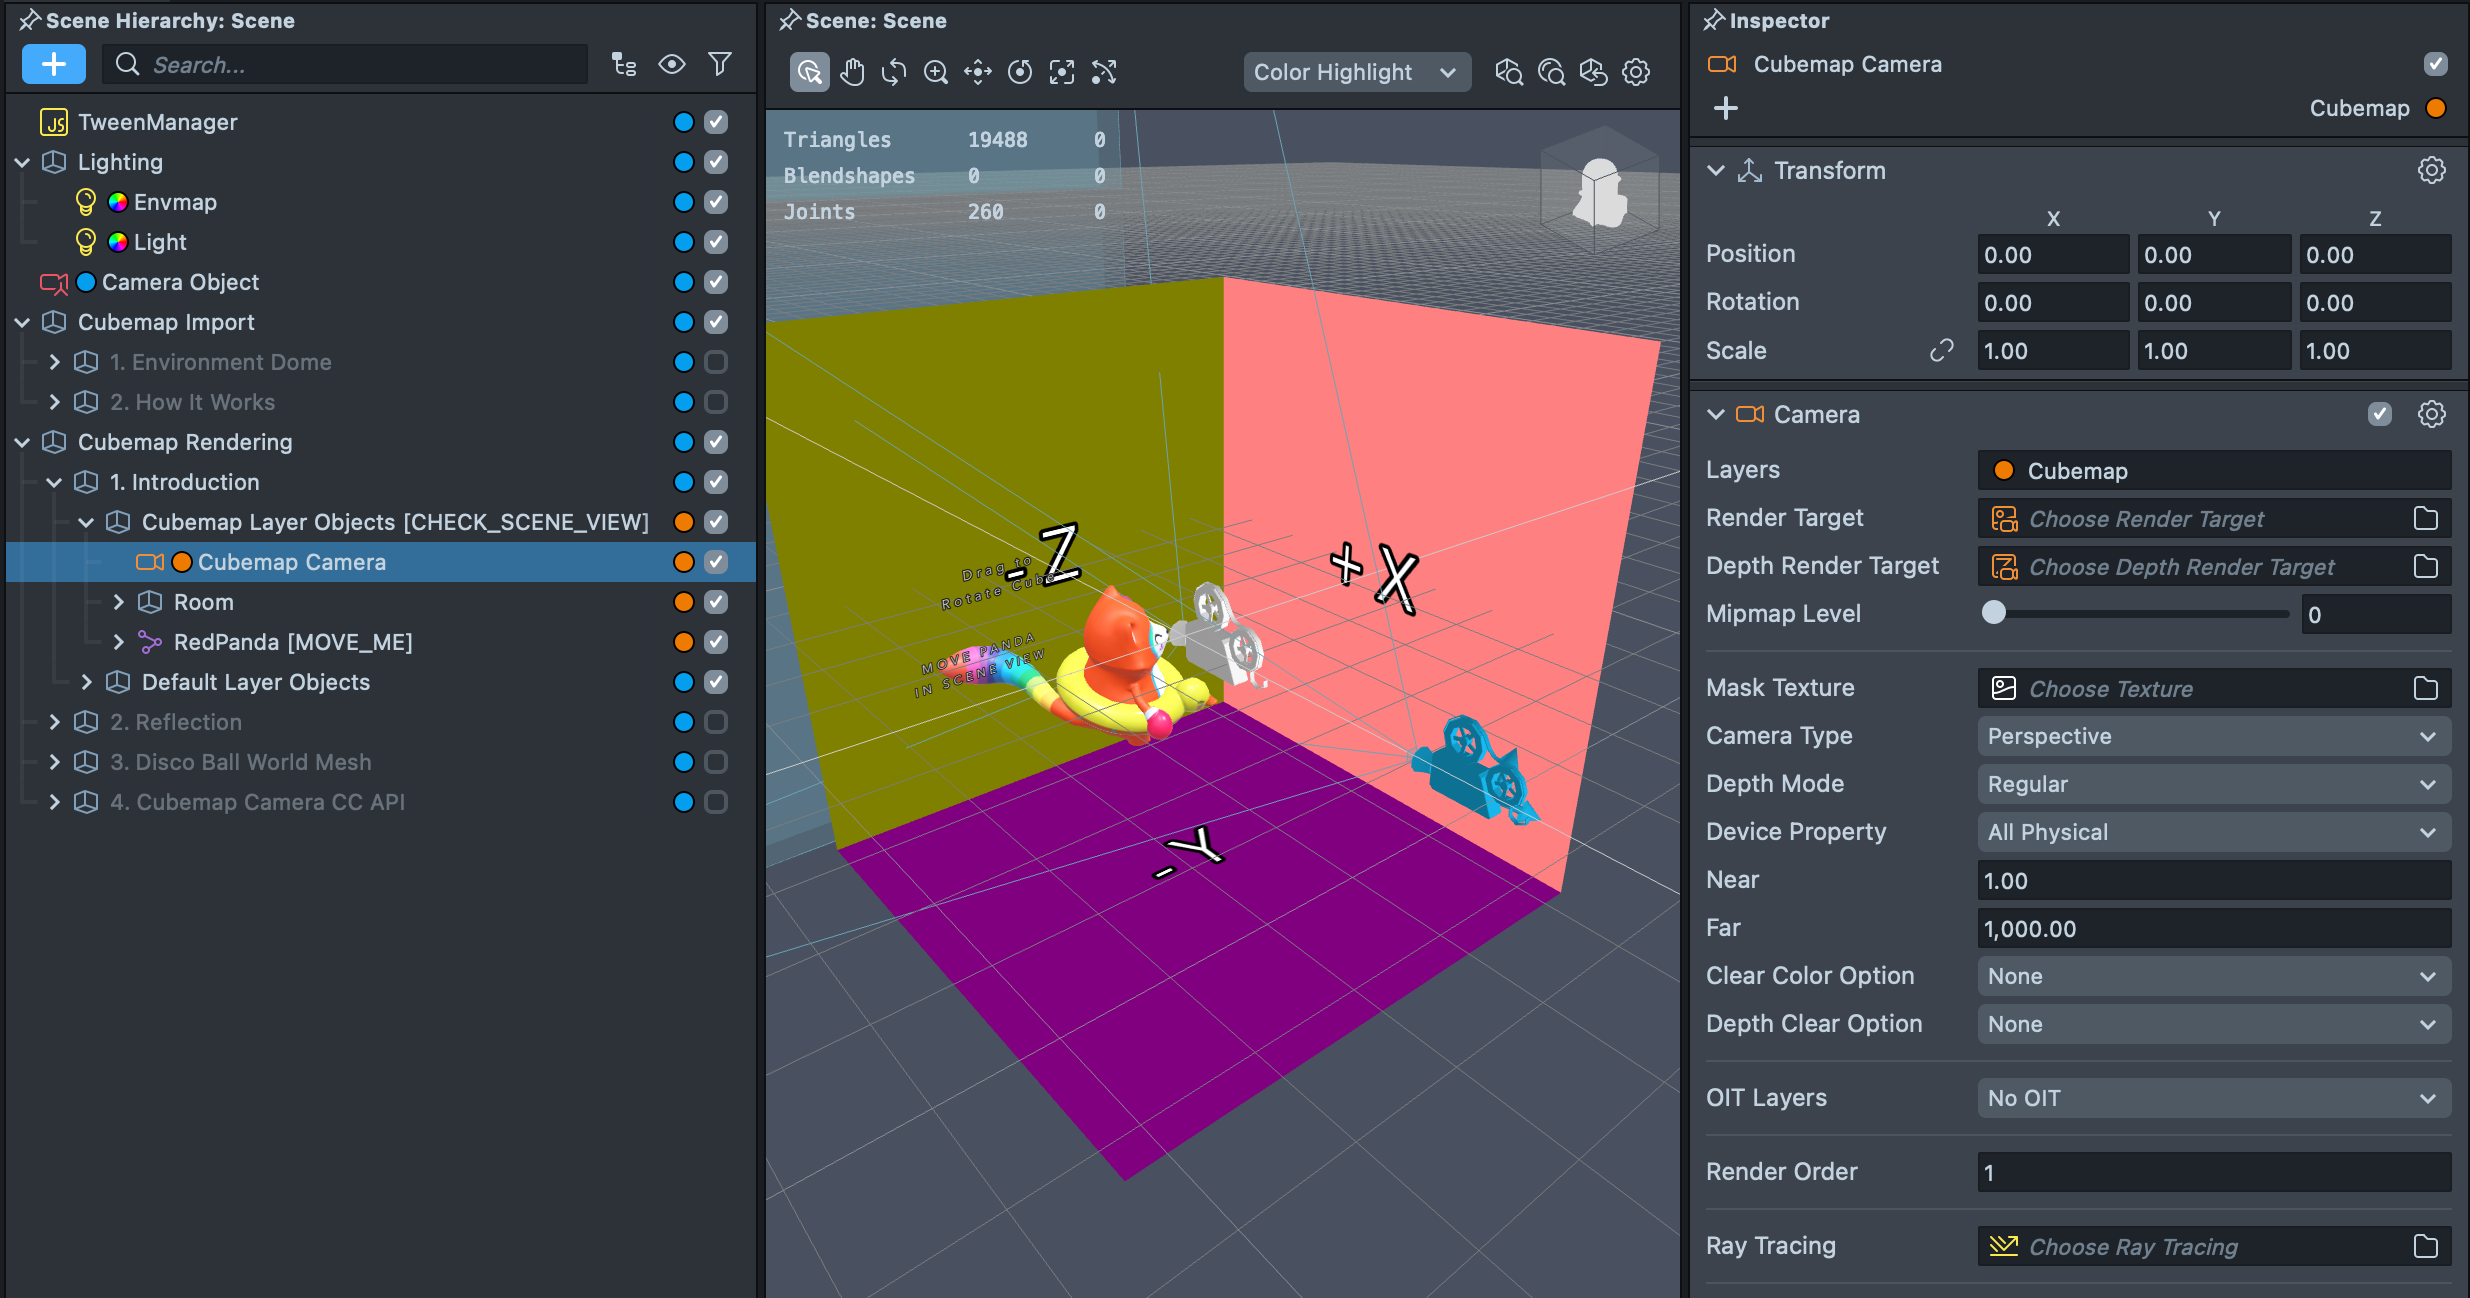
Task: Click the rotate tool icon in scene toolbar
Action: 894,72
